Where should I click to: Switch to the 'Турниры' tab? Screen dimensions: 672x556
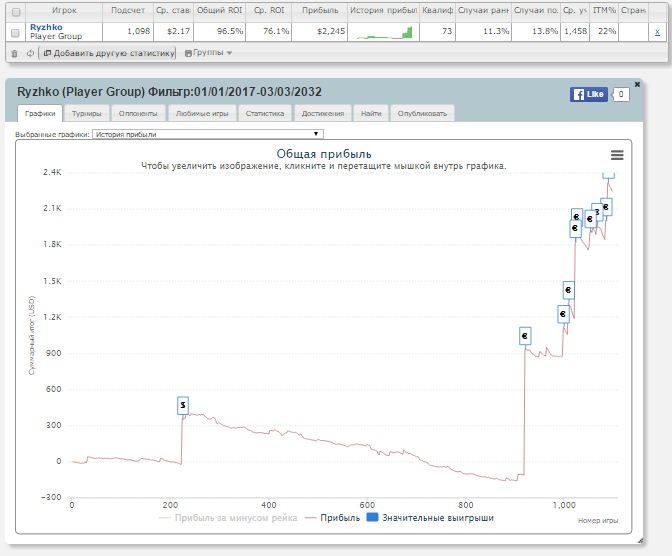(86, 113)
